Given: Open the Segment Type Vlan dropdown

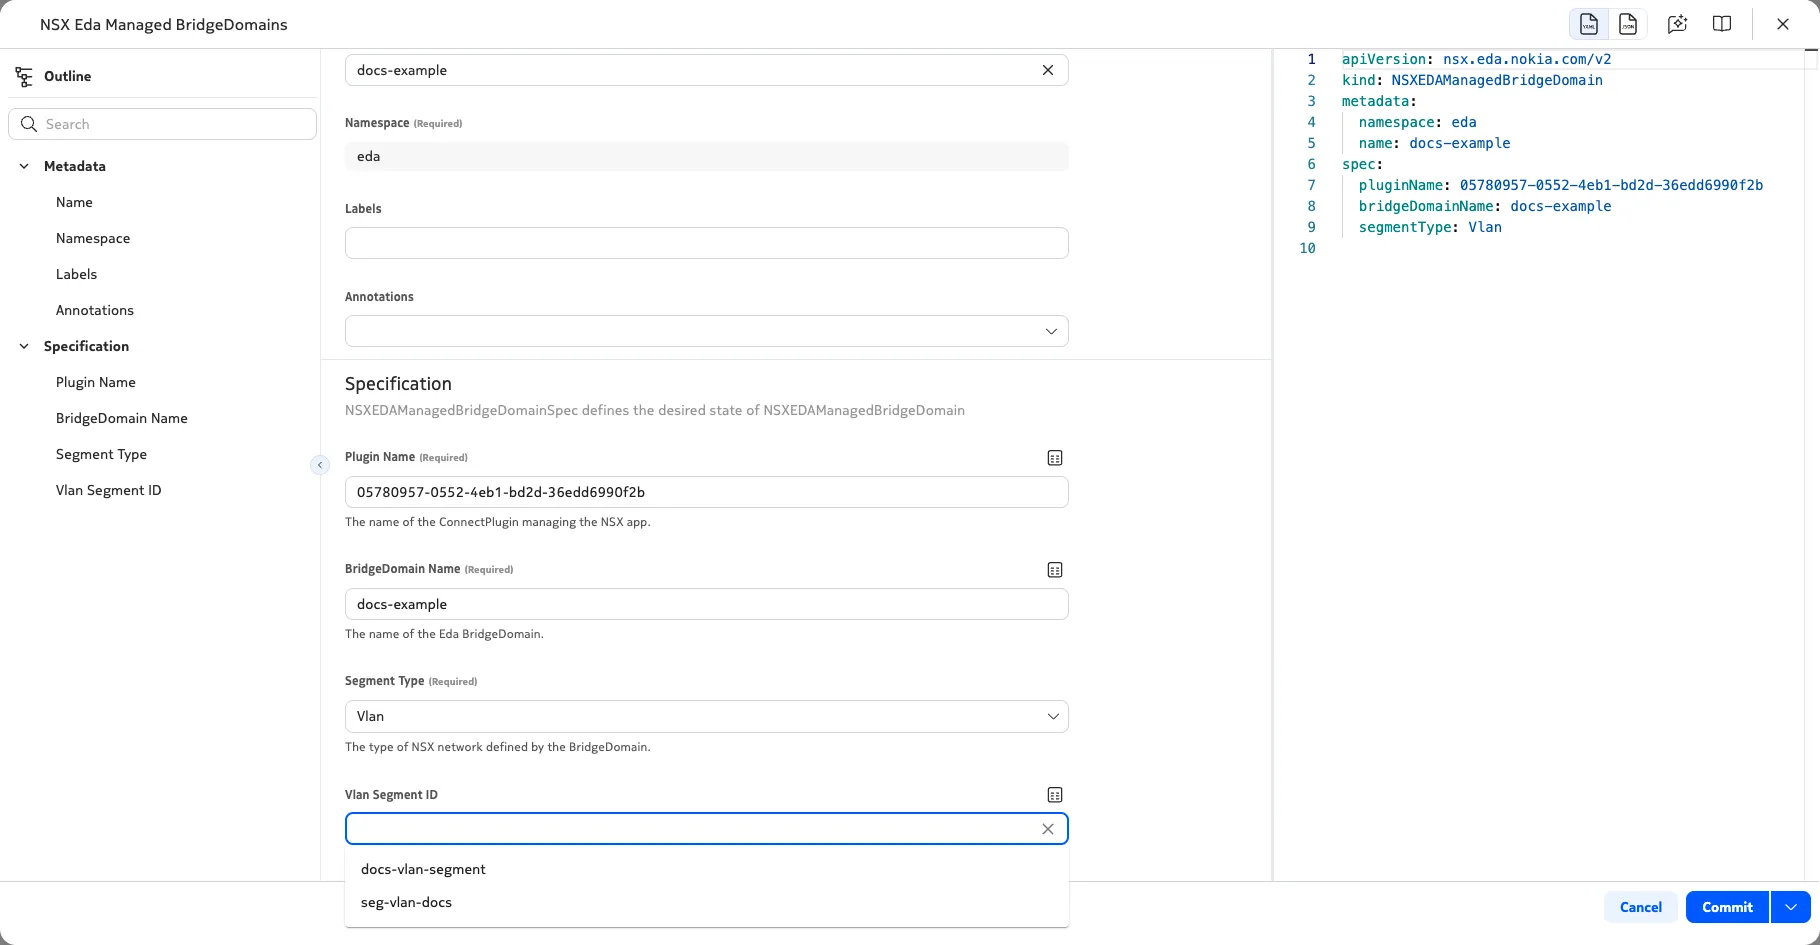Looking at the screenshot, I should pos(707,716).
